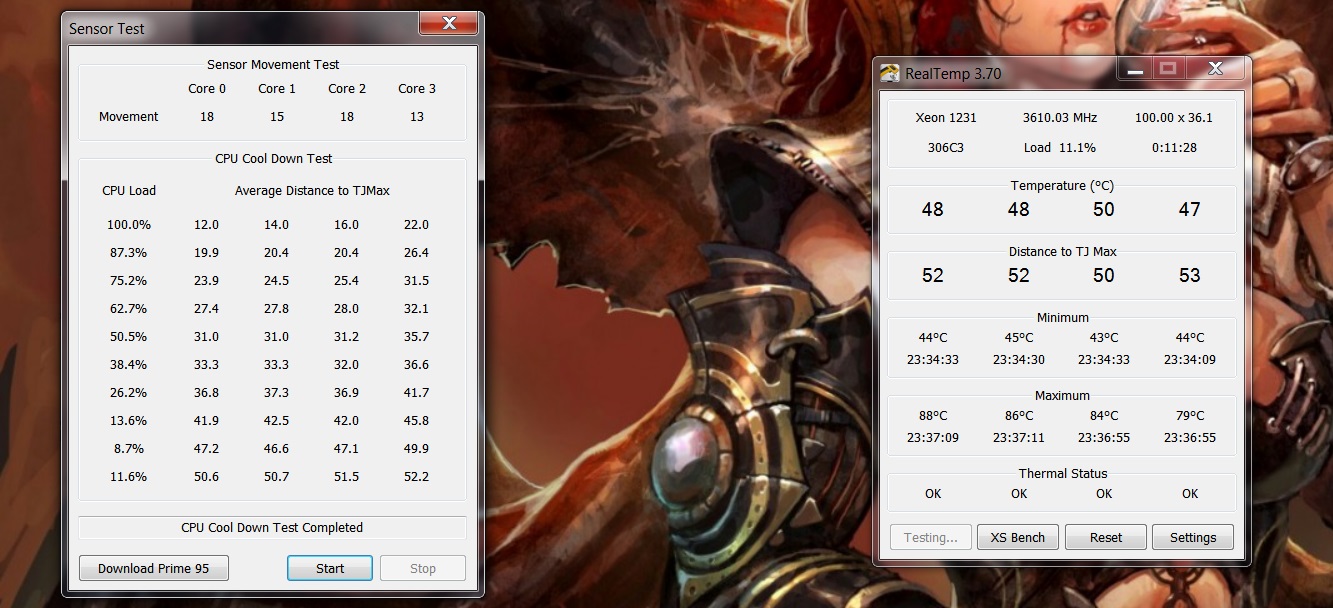
Task: Click the Sensor Movement Test heading
Action: (x=273, y=64)
